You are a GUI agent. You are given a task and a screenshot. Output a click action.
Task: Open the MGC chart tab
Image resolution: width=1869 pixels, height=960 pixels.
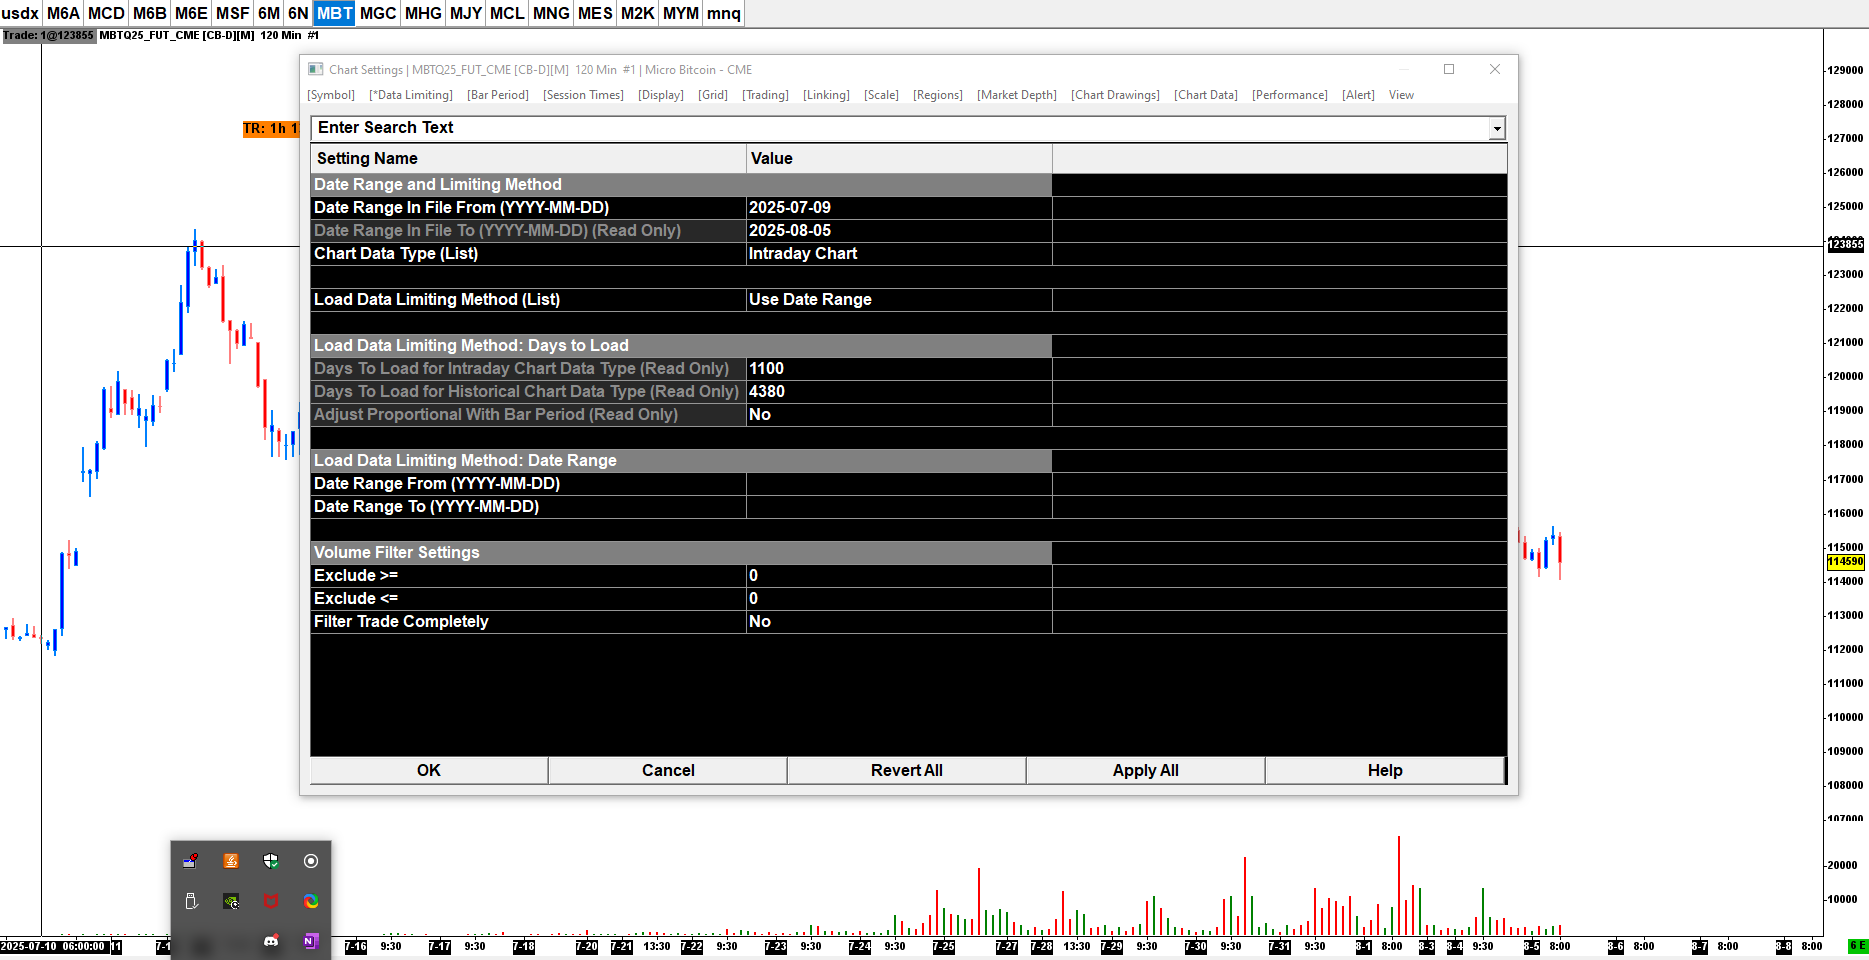tap(378, 13)
